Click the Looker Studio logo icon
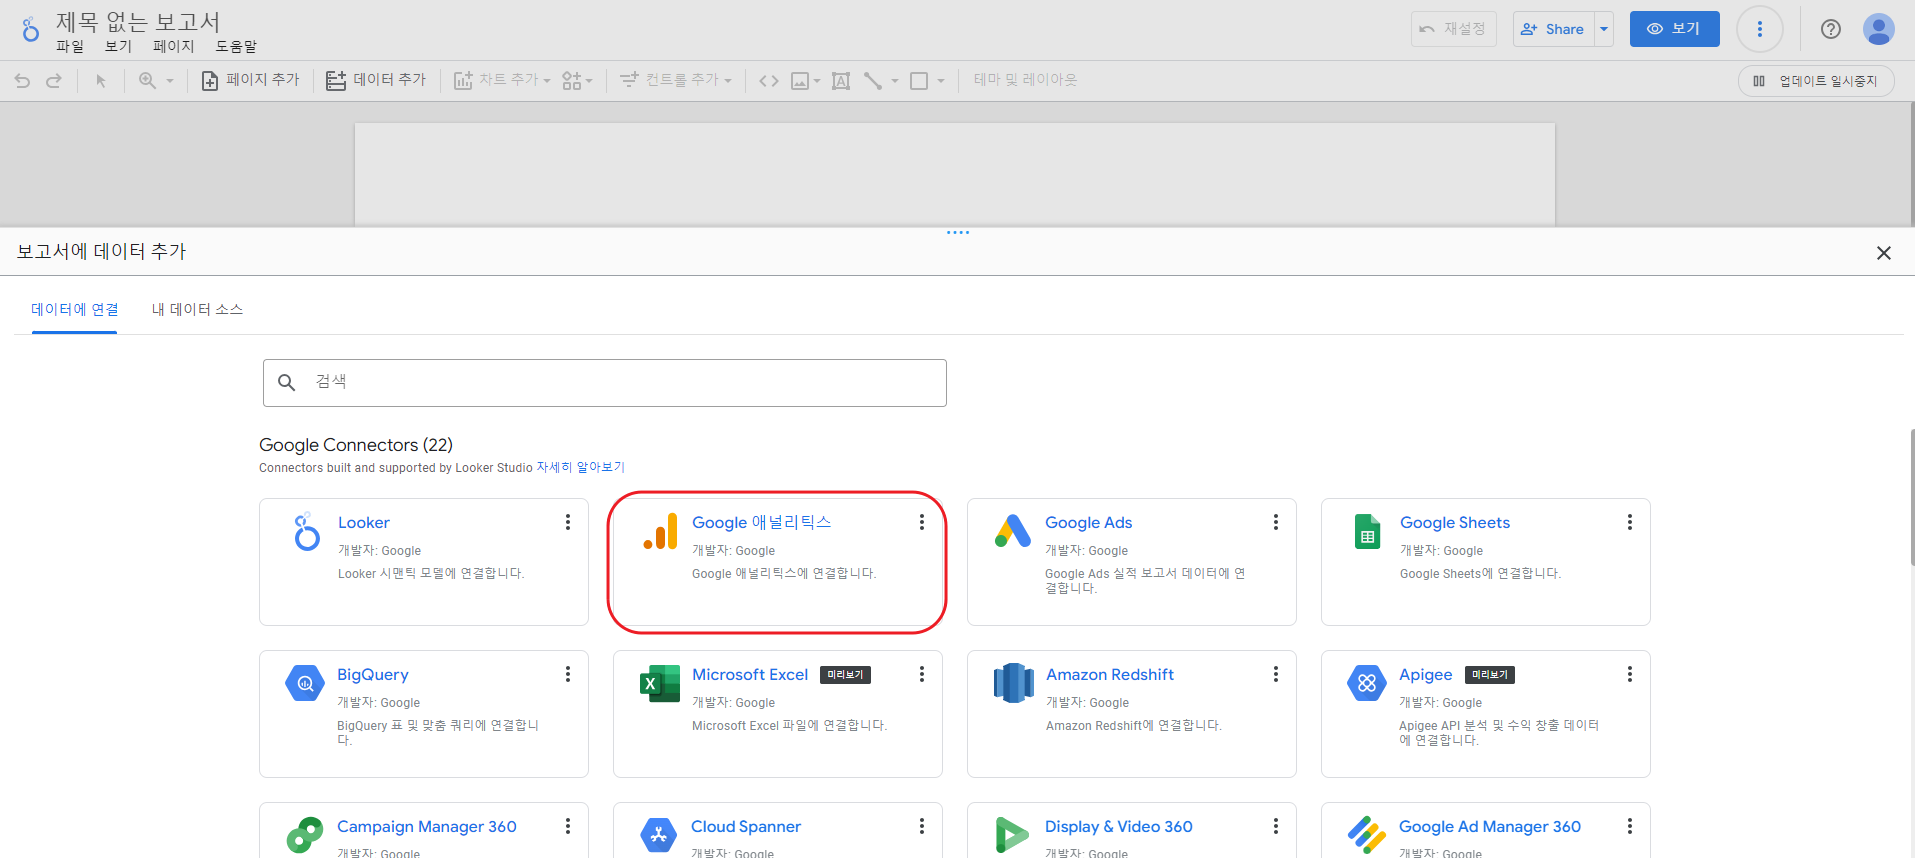The width and height of the screenshot is (1915, 865). [x=31, y=30]
